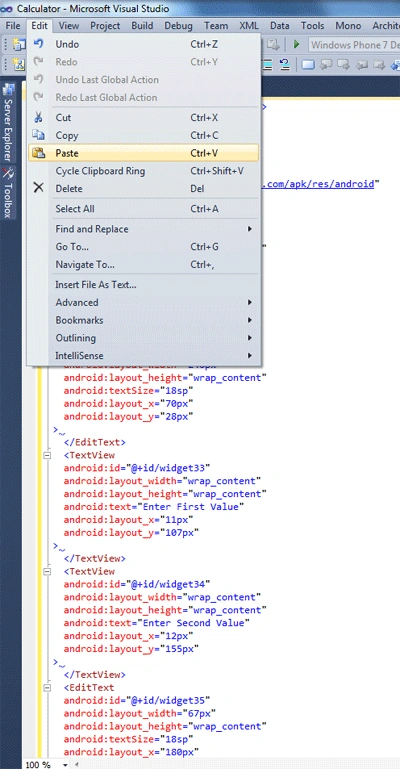Viewport: 400px width, 769px height.
Task: Open the Windows Phone 7 target dropdown
Action: coord(354,45)
